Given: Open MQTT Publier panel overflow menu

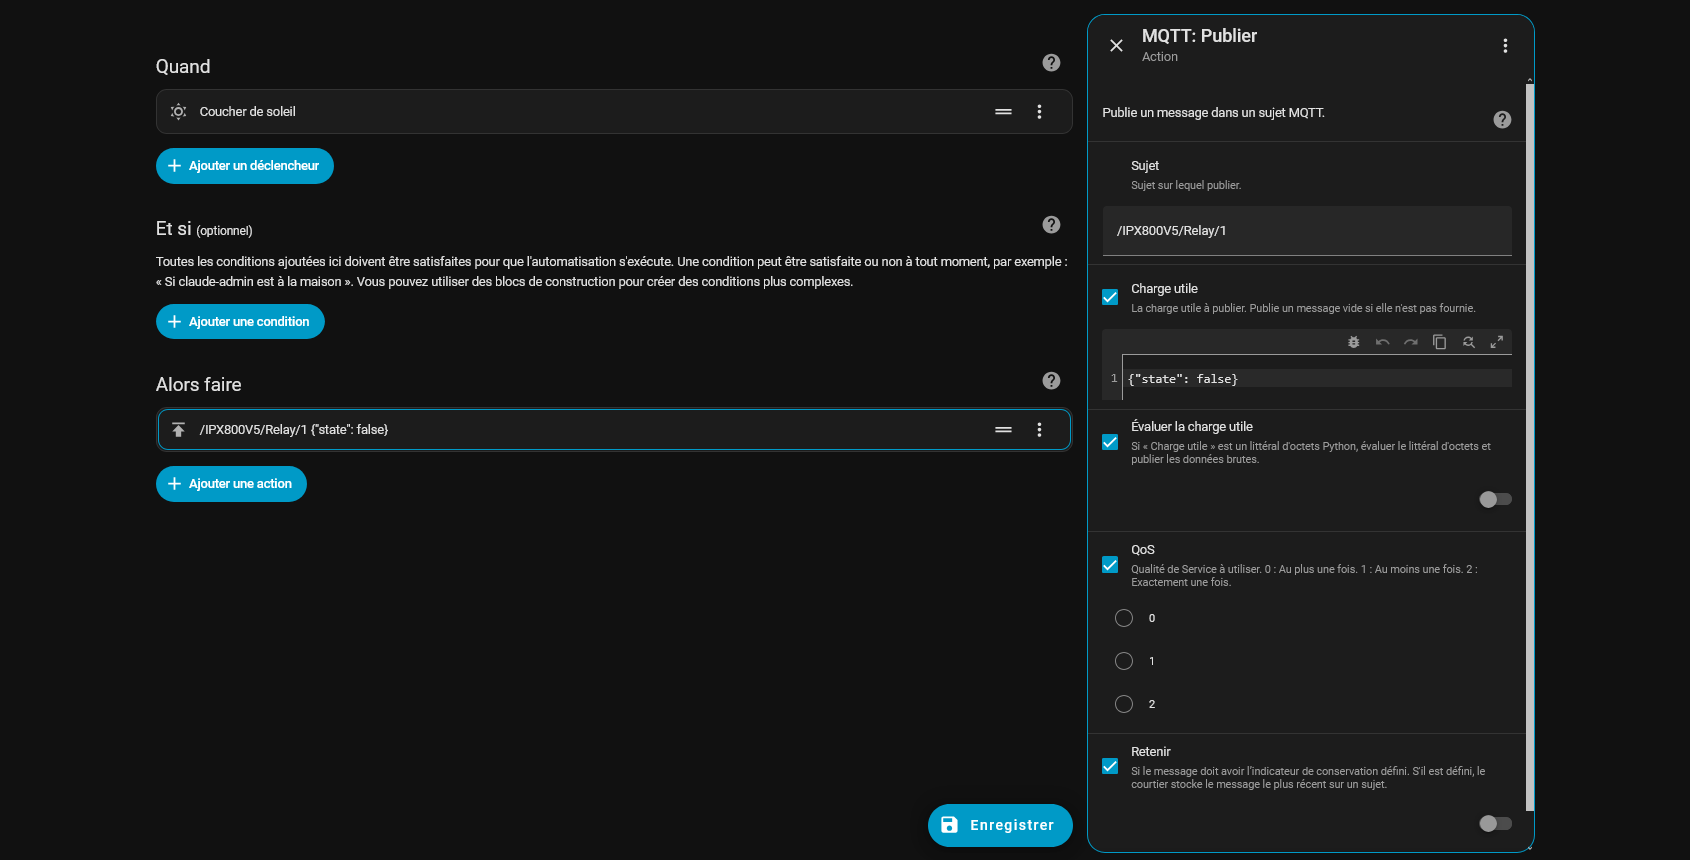Looking at the screenshot, I should click(1505, 46).
